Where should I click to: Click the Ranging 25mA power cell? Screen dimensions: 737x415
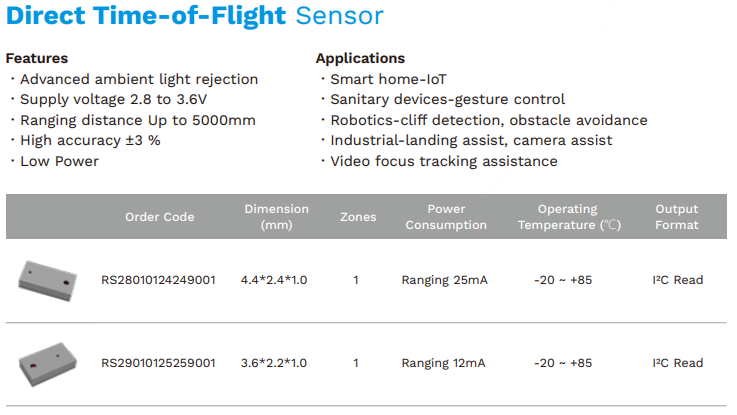pos(444,280)
